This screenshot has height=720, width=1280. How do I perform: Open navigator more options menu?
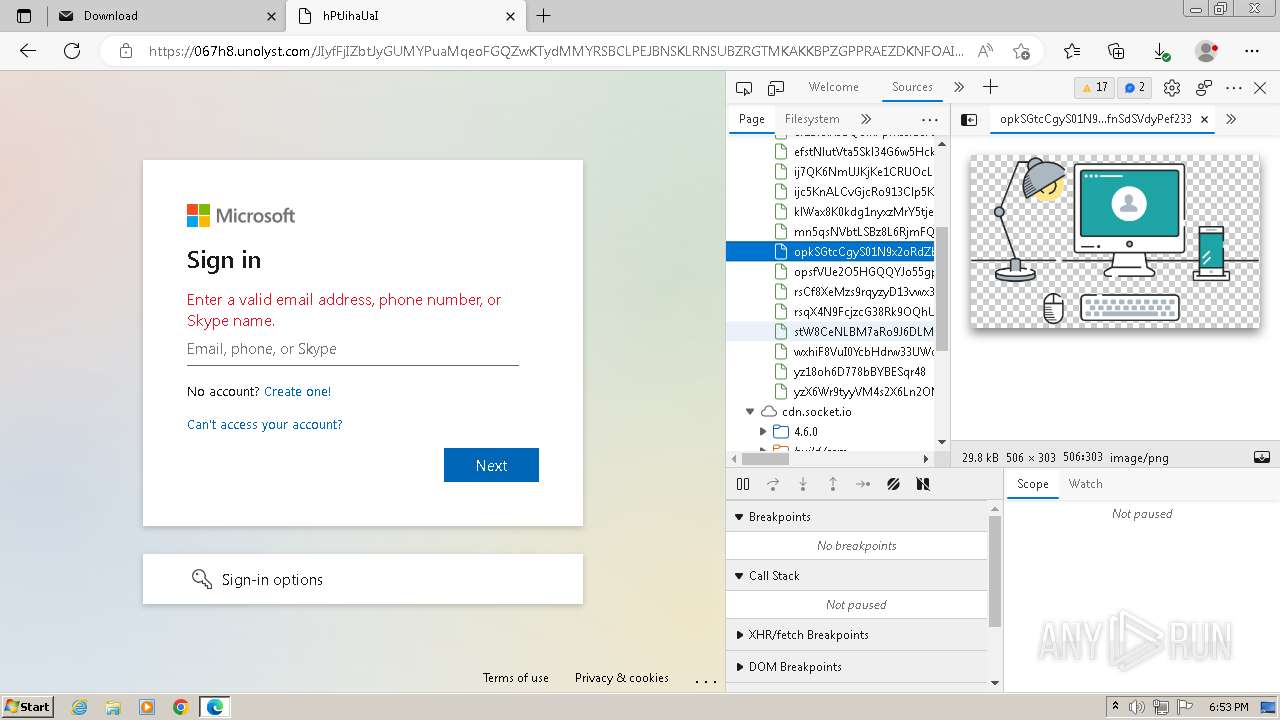(x=929, y=119)
